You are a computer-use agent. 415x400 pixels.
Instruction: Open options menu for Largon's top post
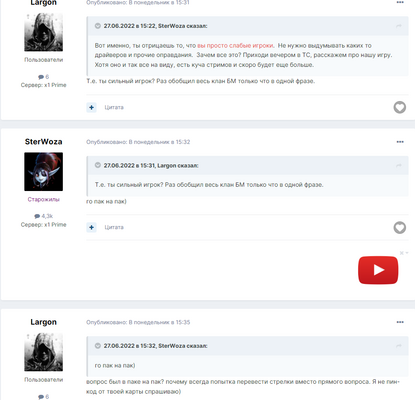[400, 2]
